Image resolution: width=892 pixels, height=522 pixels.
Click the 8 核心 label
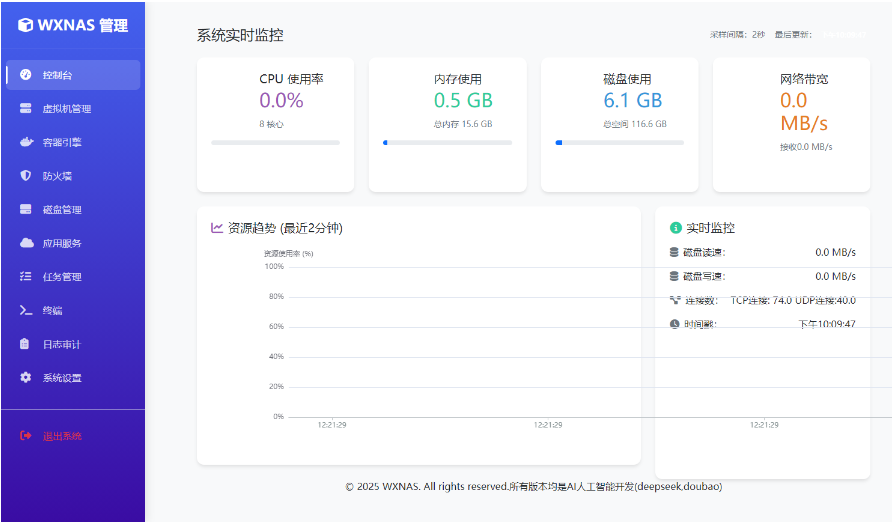pos(271,123)
